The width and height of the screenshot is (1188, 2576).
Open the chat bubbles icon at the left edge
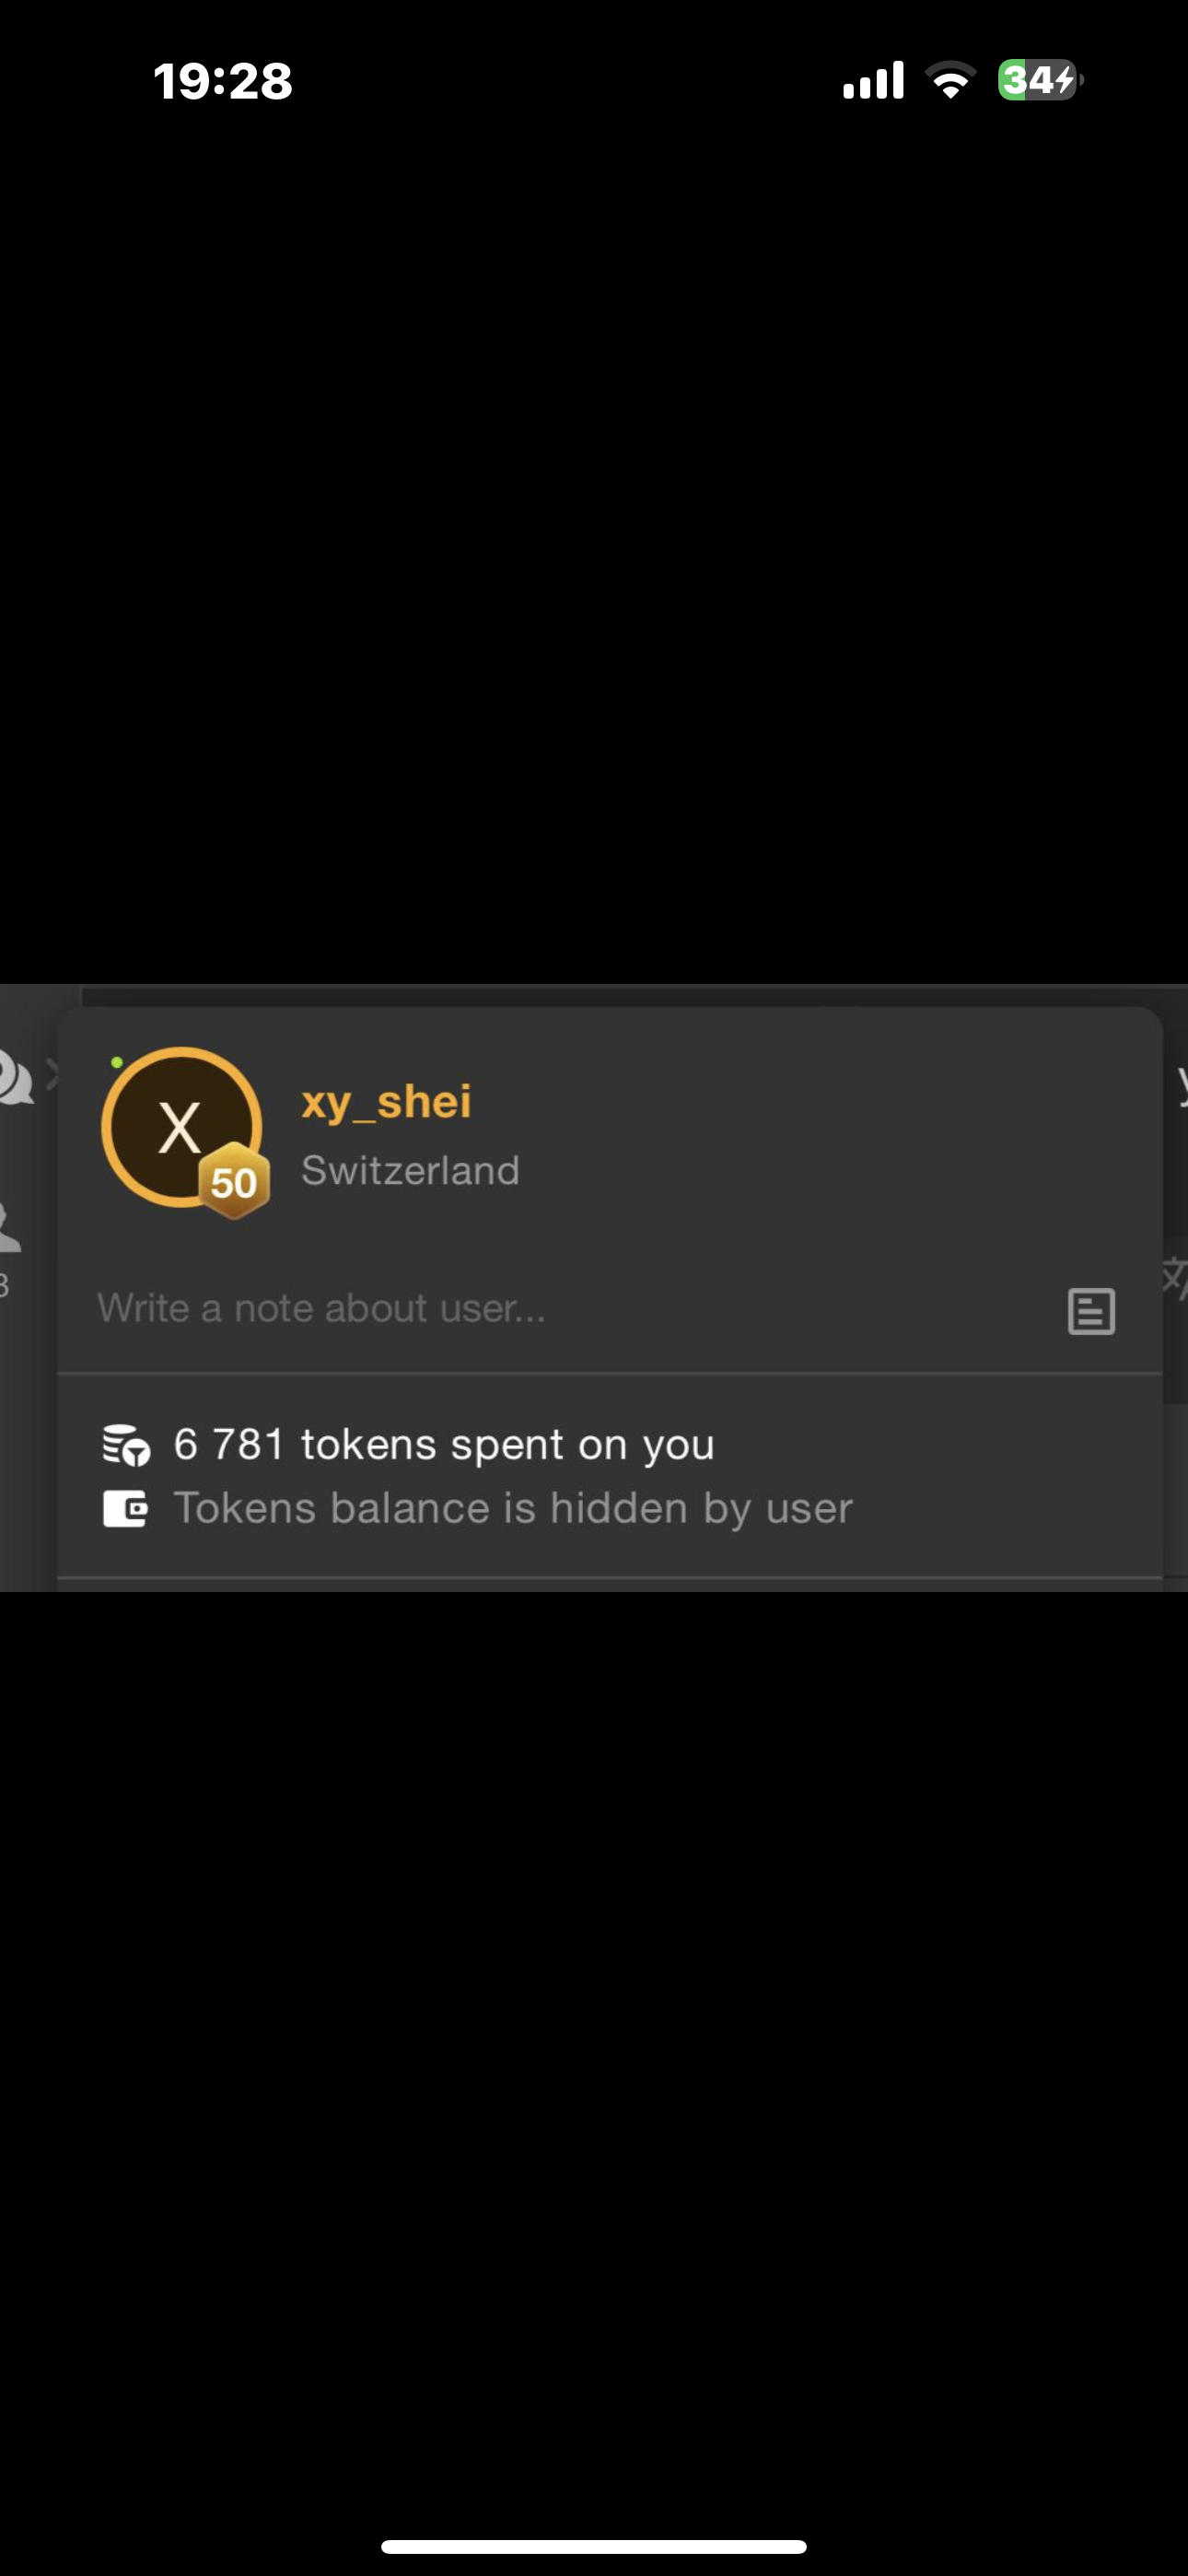tap(16, 1077)
